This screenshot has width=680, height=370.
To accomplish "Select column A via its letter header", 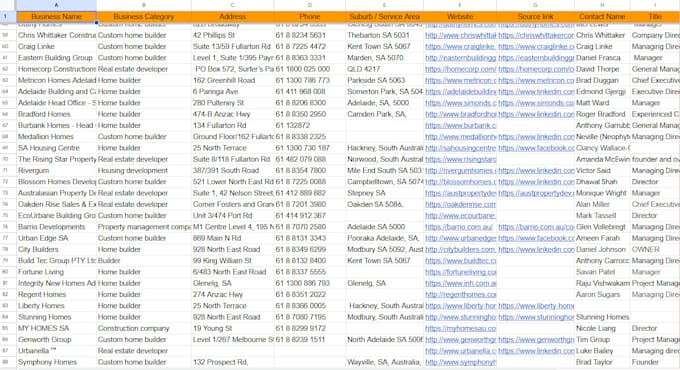I will coord(56,5).
